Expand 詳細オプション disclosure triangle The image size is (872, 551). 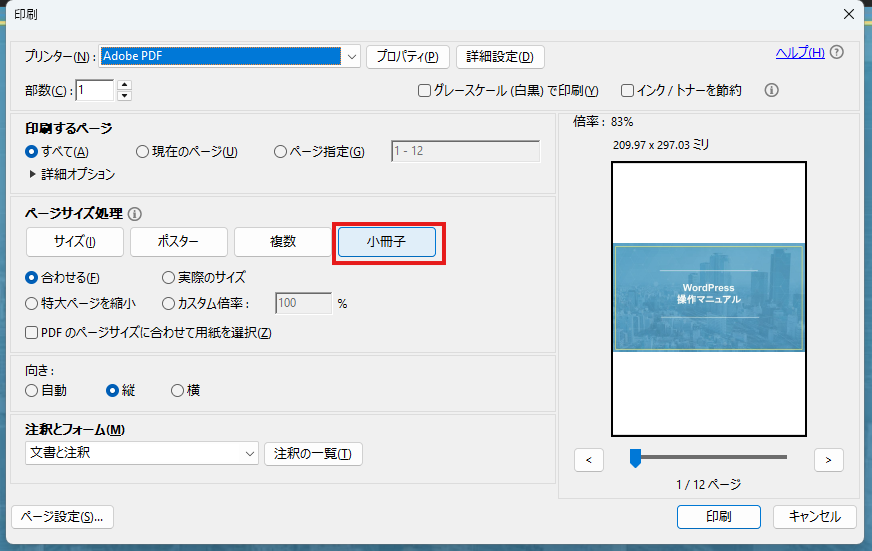(32, 174)
